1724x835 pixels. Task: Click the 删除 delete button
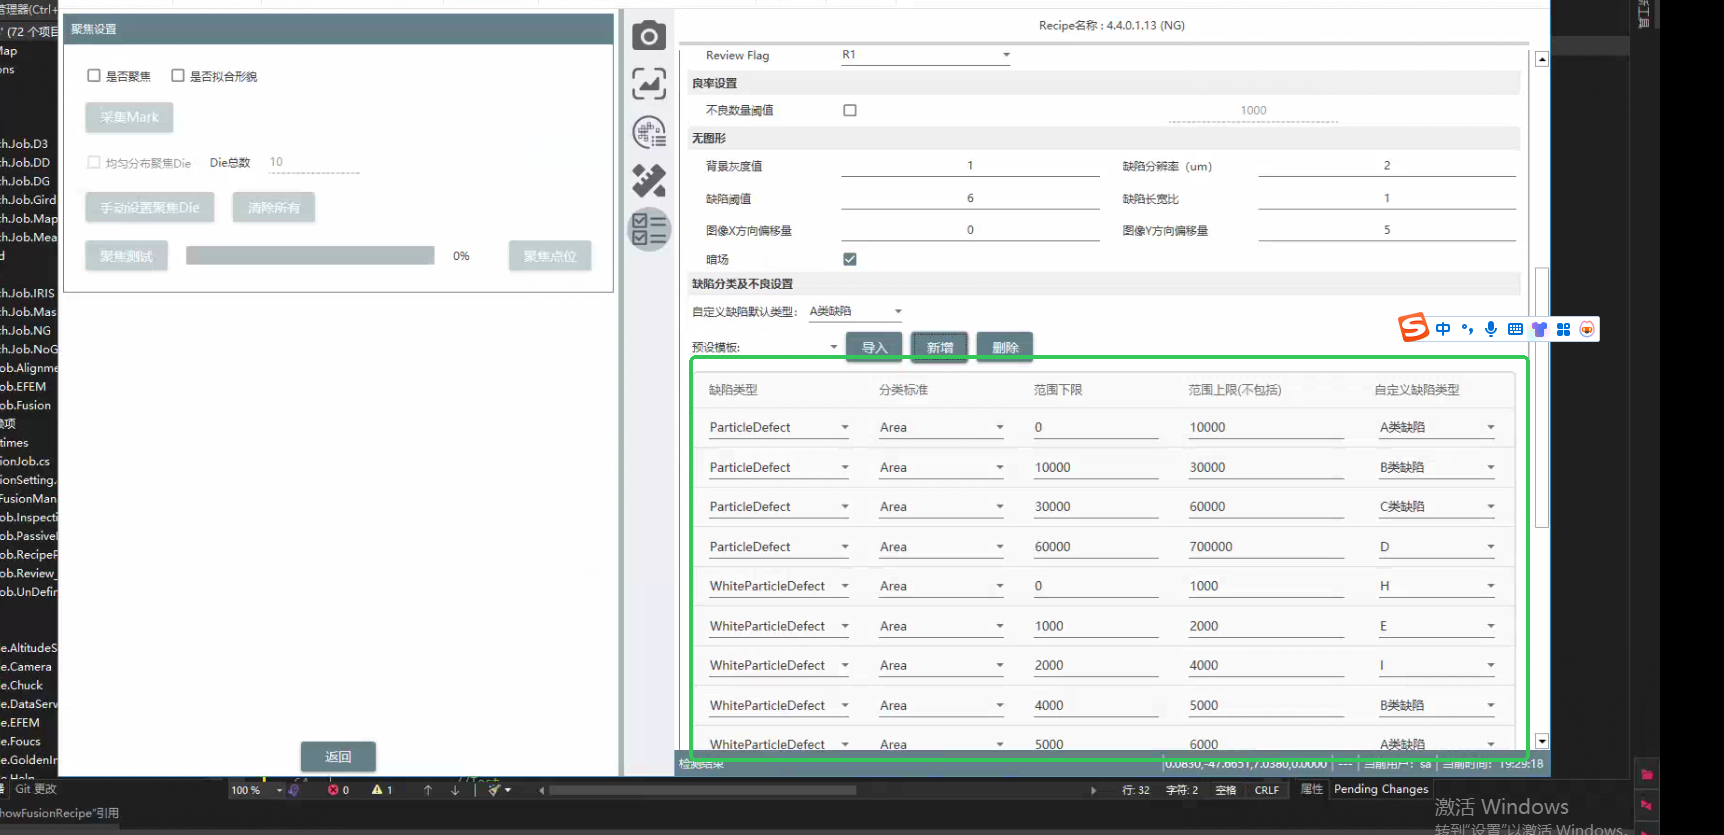pyautogui.click(x=1005, y=347)
